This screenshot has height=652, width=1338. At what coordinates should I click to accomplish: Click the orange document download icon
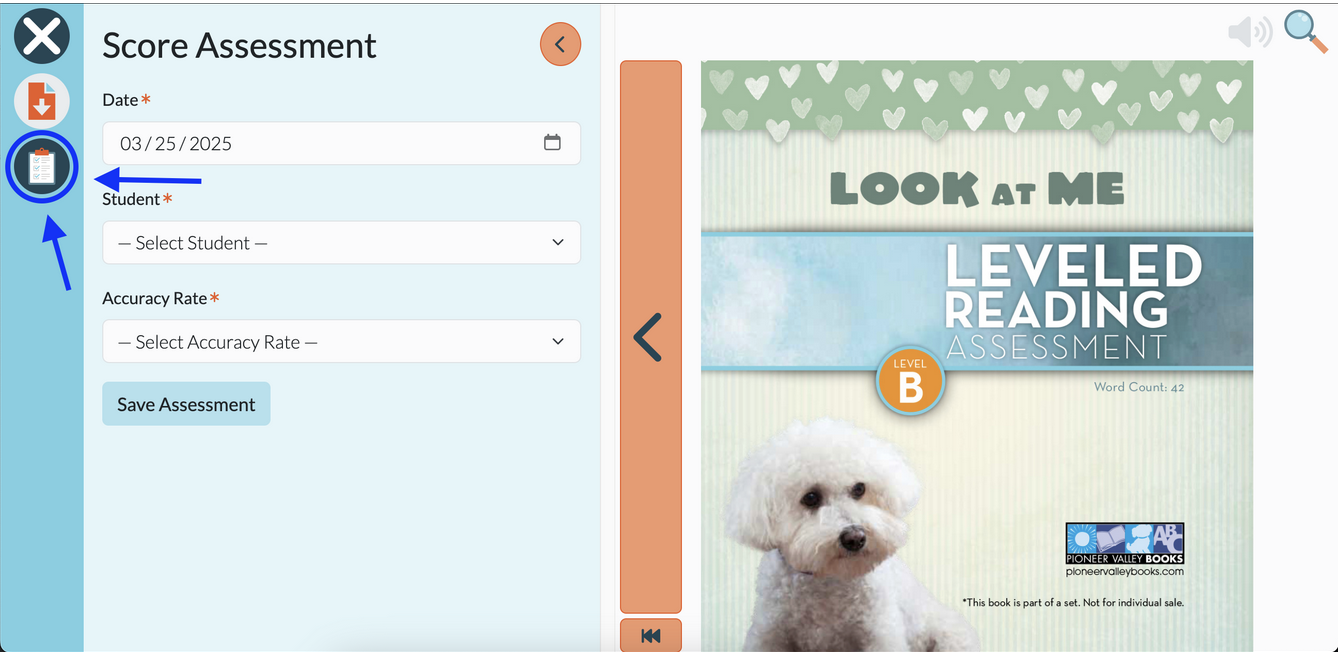tap(42, 100)
